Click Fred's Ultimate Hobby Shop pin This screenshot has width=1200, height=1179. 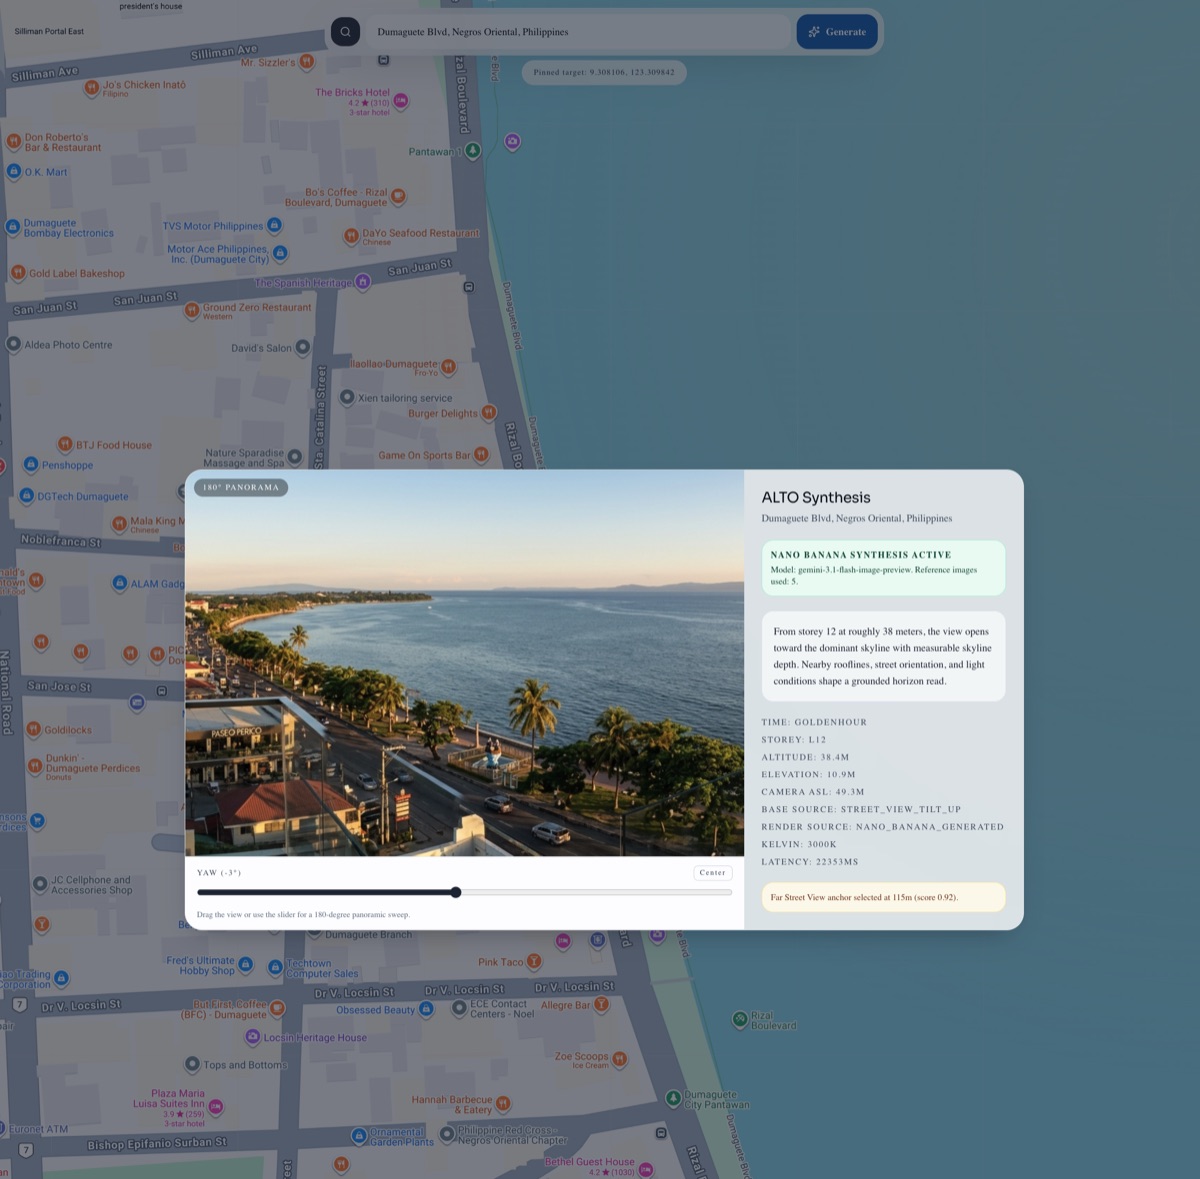point(245,964)
